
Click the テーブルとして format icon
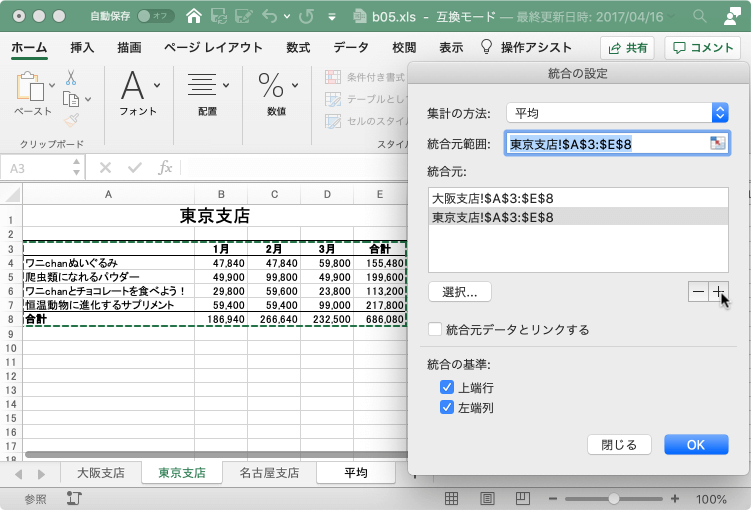pyautogui.click(x=333, y=99)
